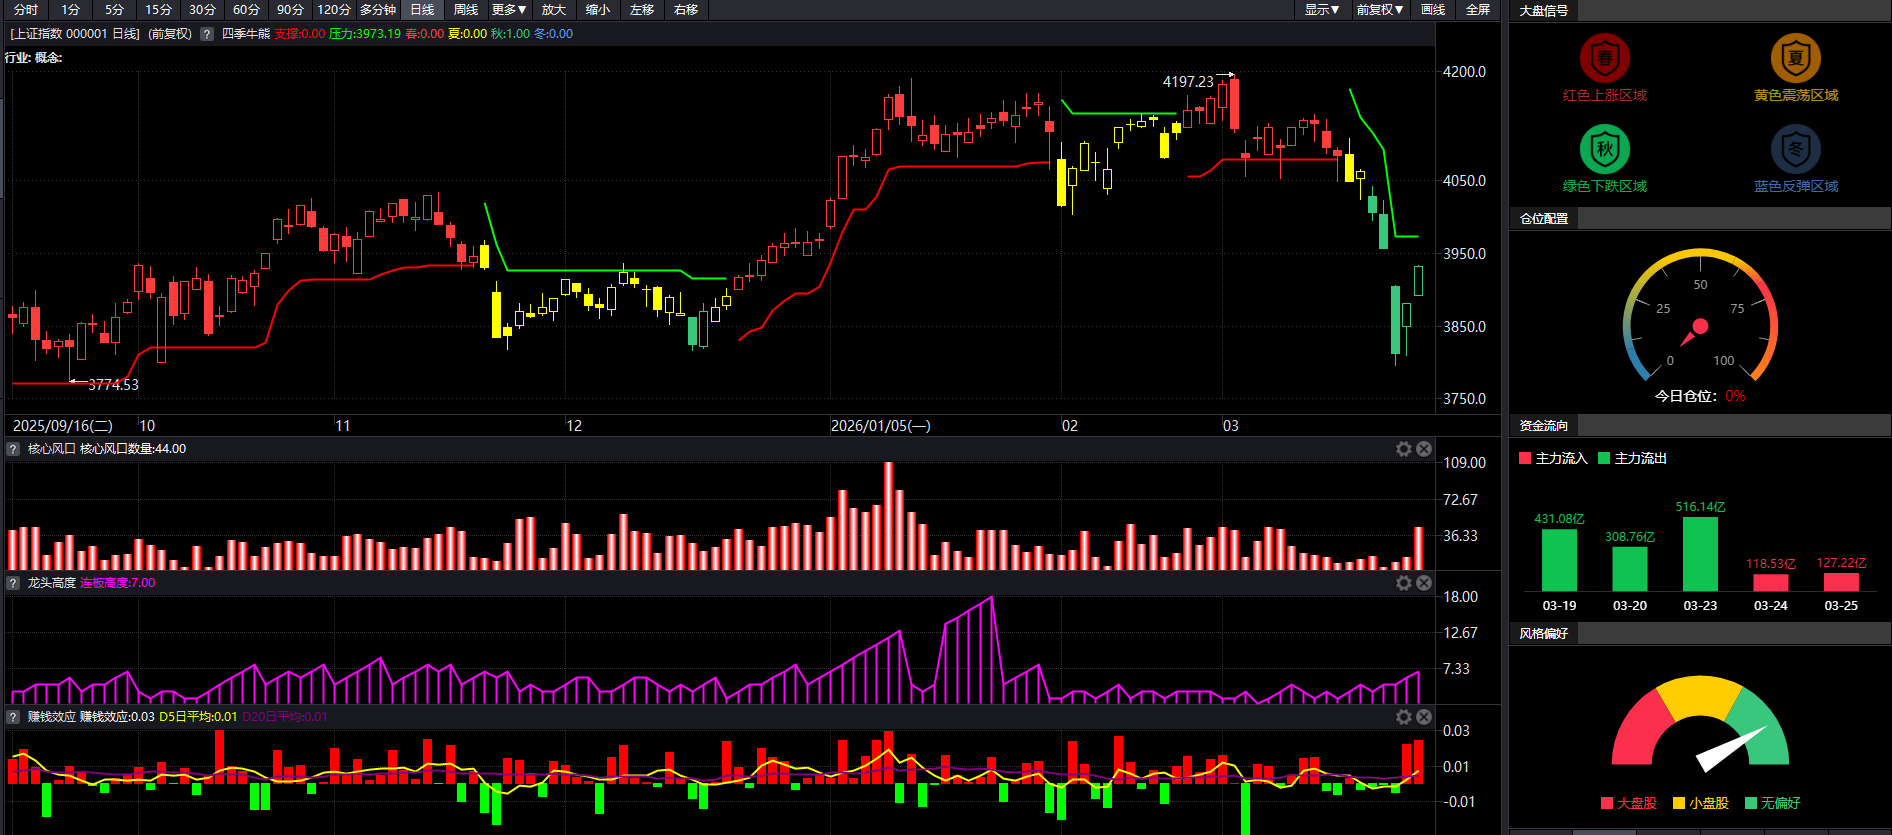Click the 516.14亿 outflow value label
1892x835 pixels.
[1700, 507]
